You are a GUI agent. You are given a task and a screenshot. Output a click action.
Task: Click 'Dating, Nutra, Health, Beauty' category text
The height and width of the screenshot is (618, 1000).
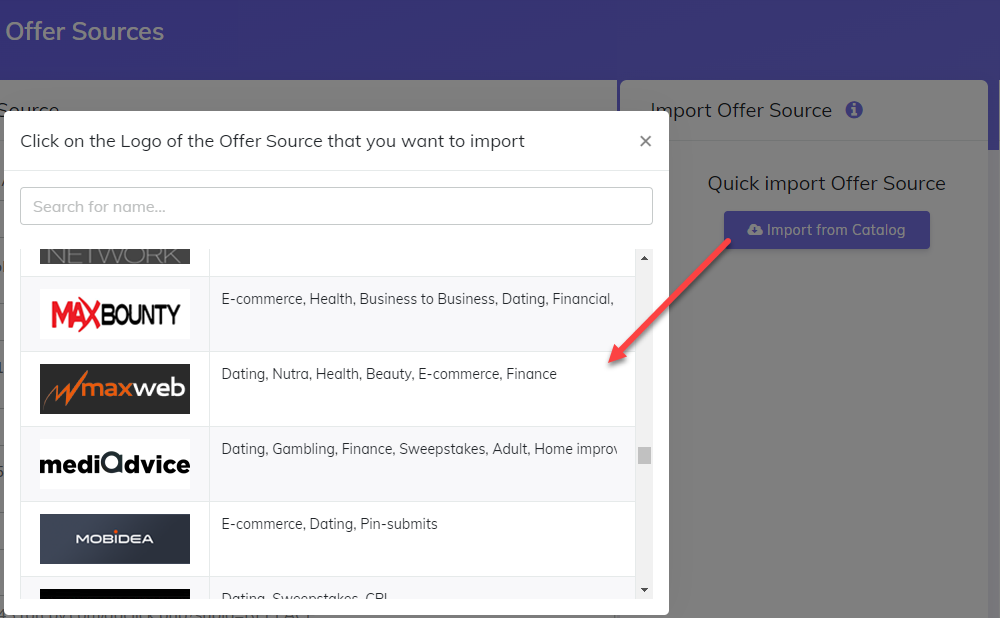(389, 374)
